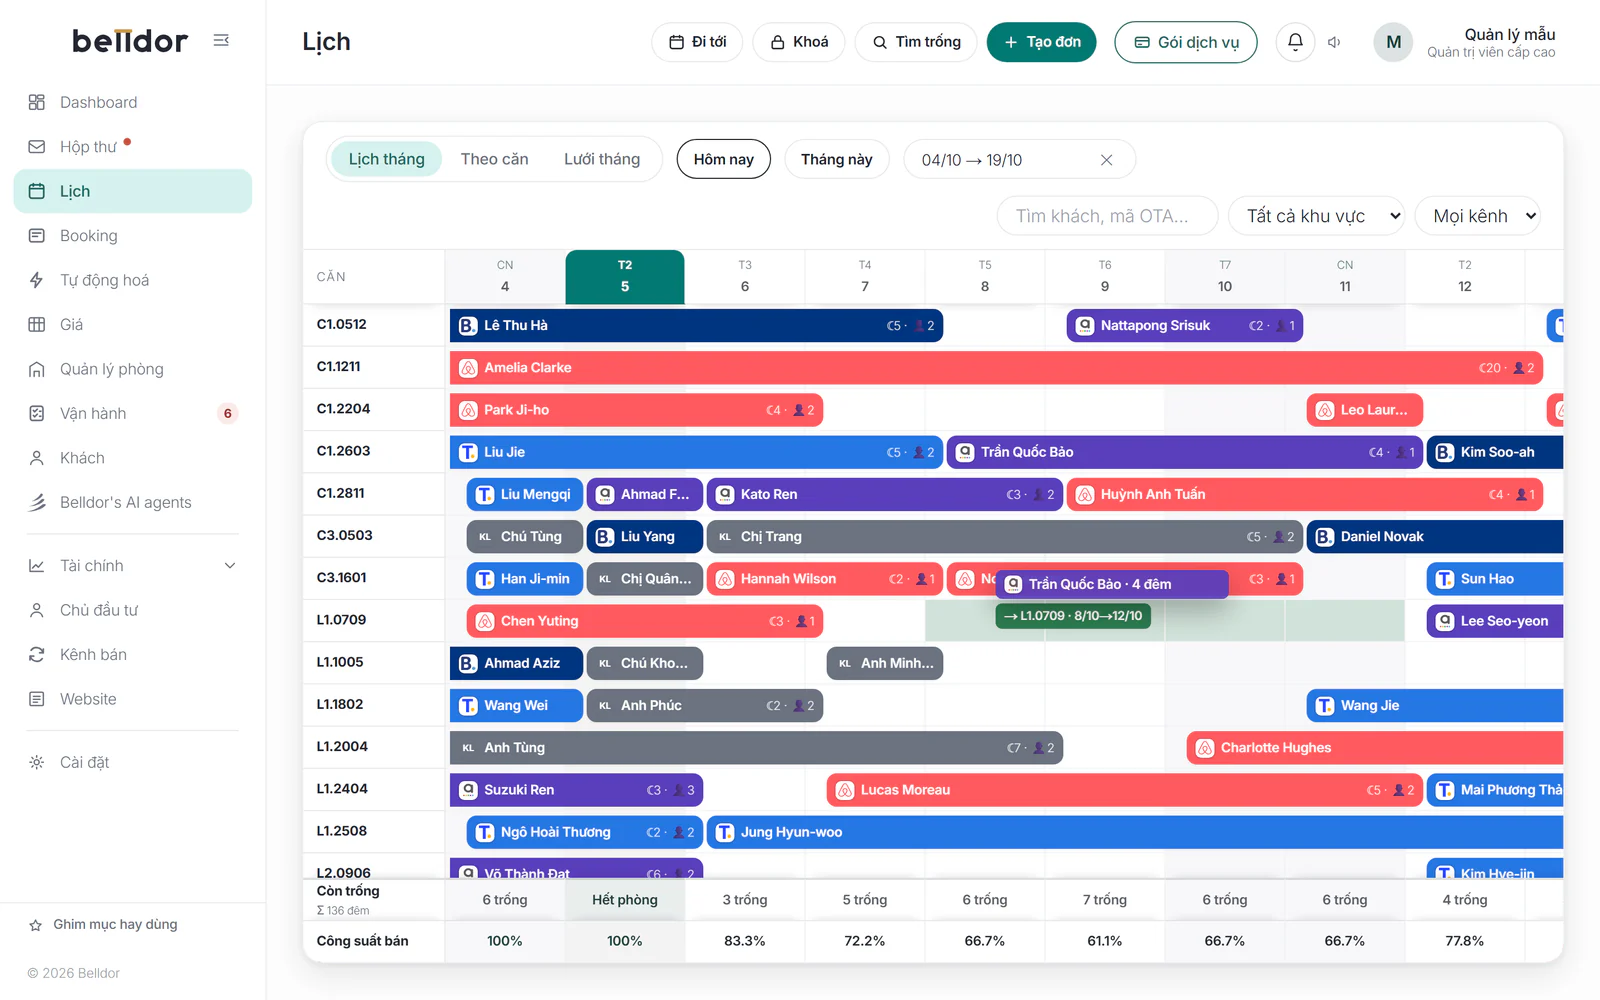This screenshot has width=1600, height=1000.
Task: Click the Đi tới button
Action: click(x=697, y=42)
